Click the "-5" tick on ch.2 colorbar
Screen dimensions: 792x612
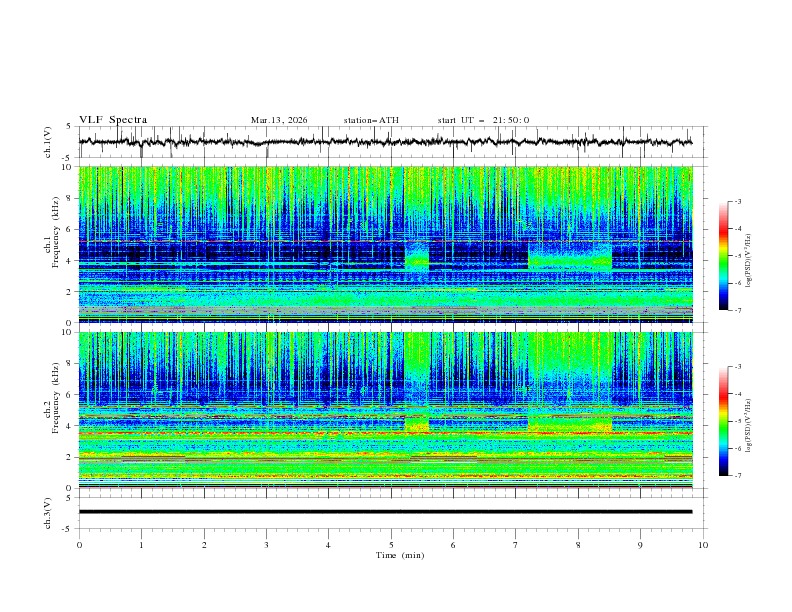point(737,421)
